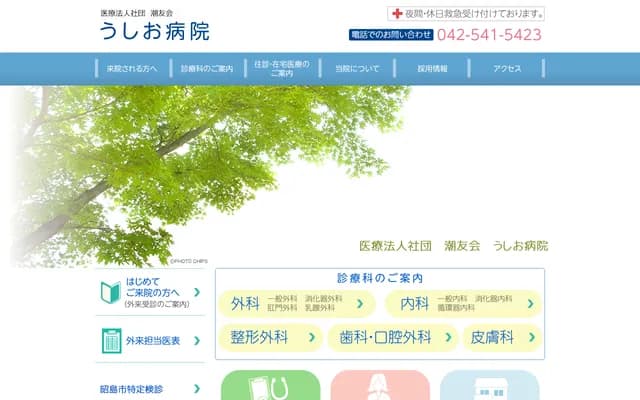Click the chevron beside 昭島市特定検診
Screen dimensions: 640x400
(196, 388)
